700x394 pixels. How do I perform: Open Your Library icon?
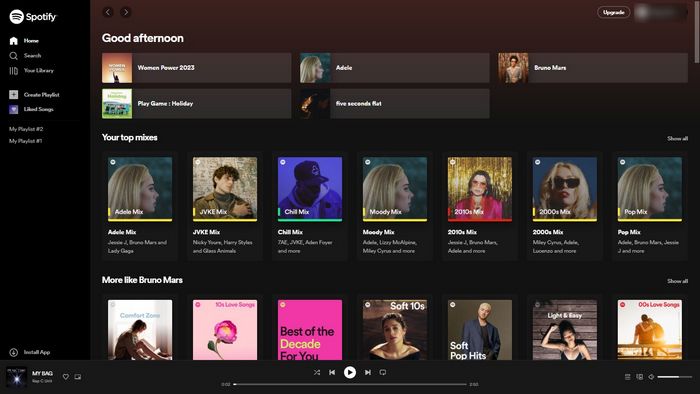point(13,71)
